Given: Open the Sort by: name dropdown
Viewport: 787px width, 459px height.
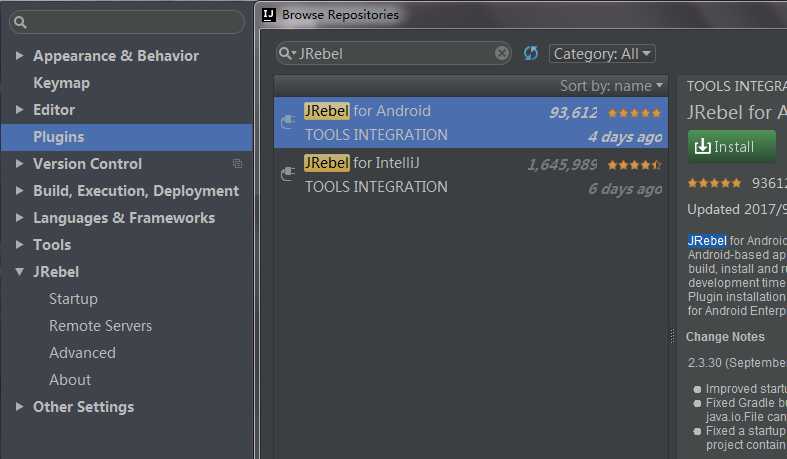Looking at the screenshot, I should (611, 86).
